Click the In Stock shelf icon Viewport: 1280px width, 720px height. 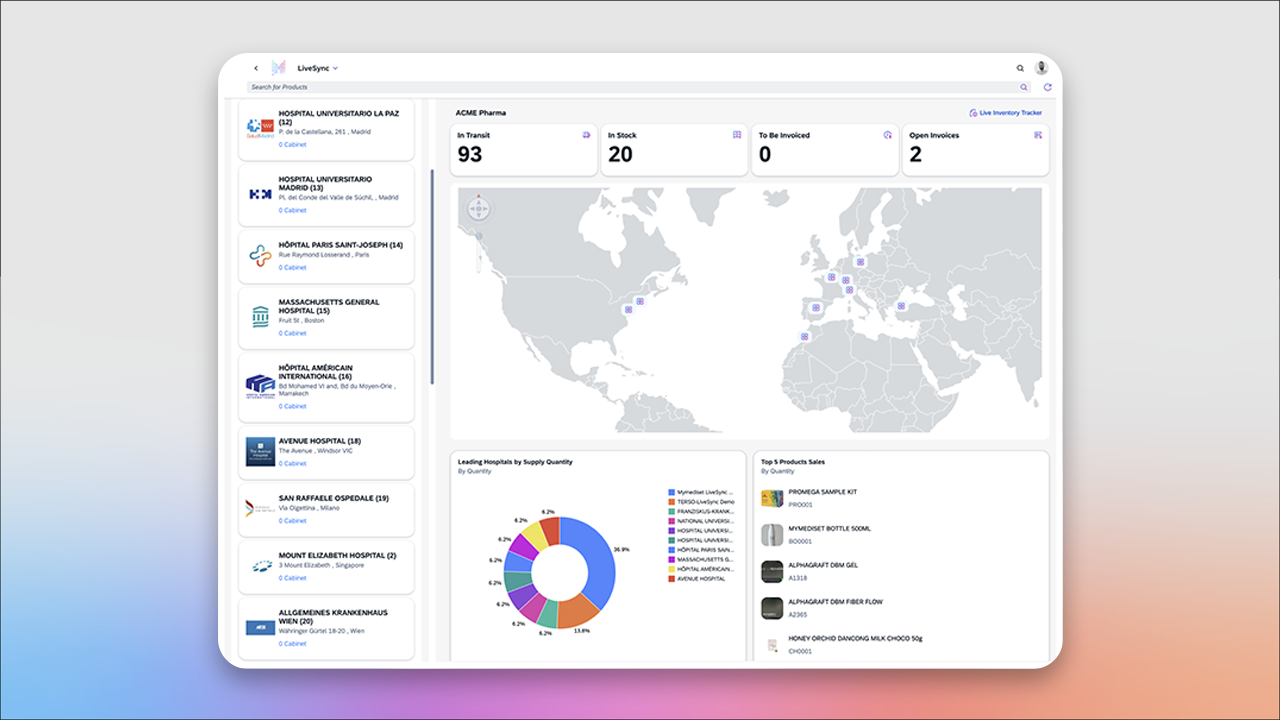click(737, 135)
